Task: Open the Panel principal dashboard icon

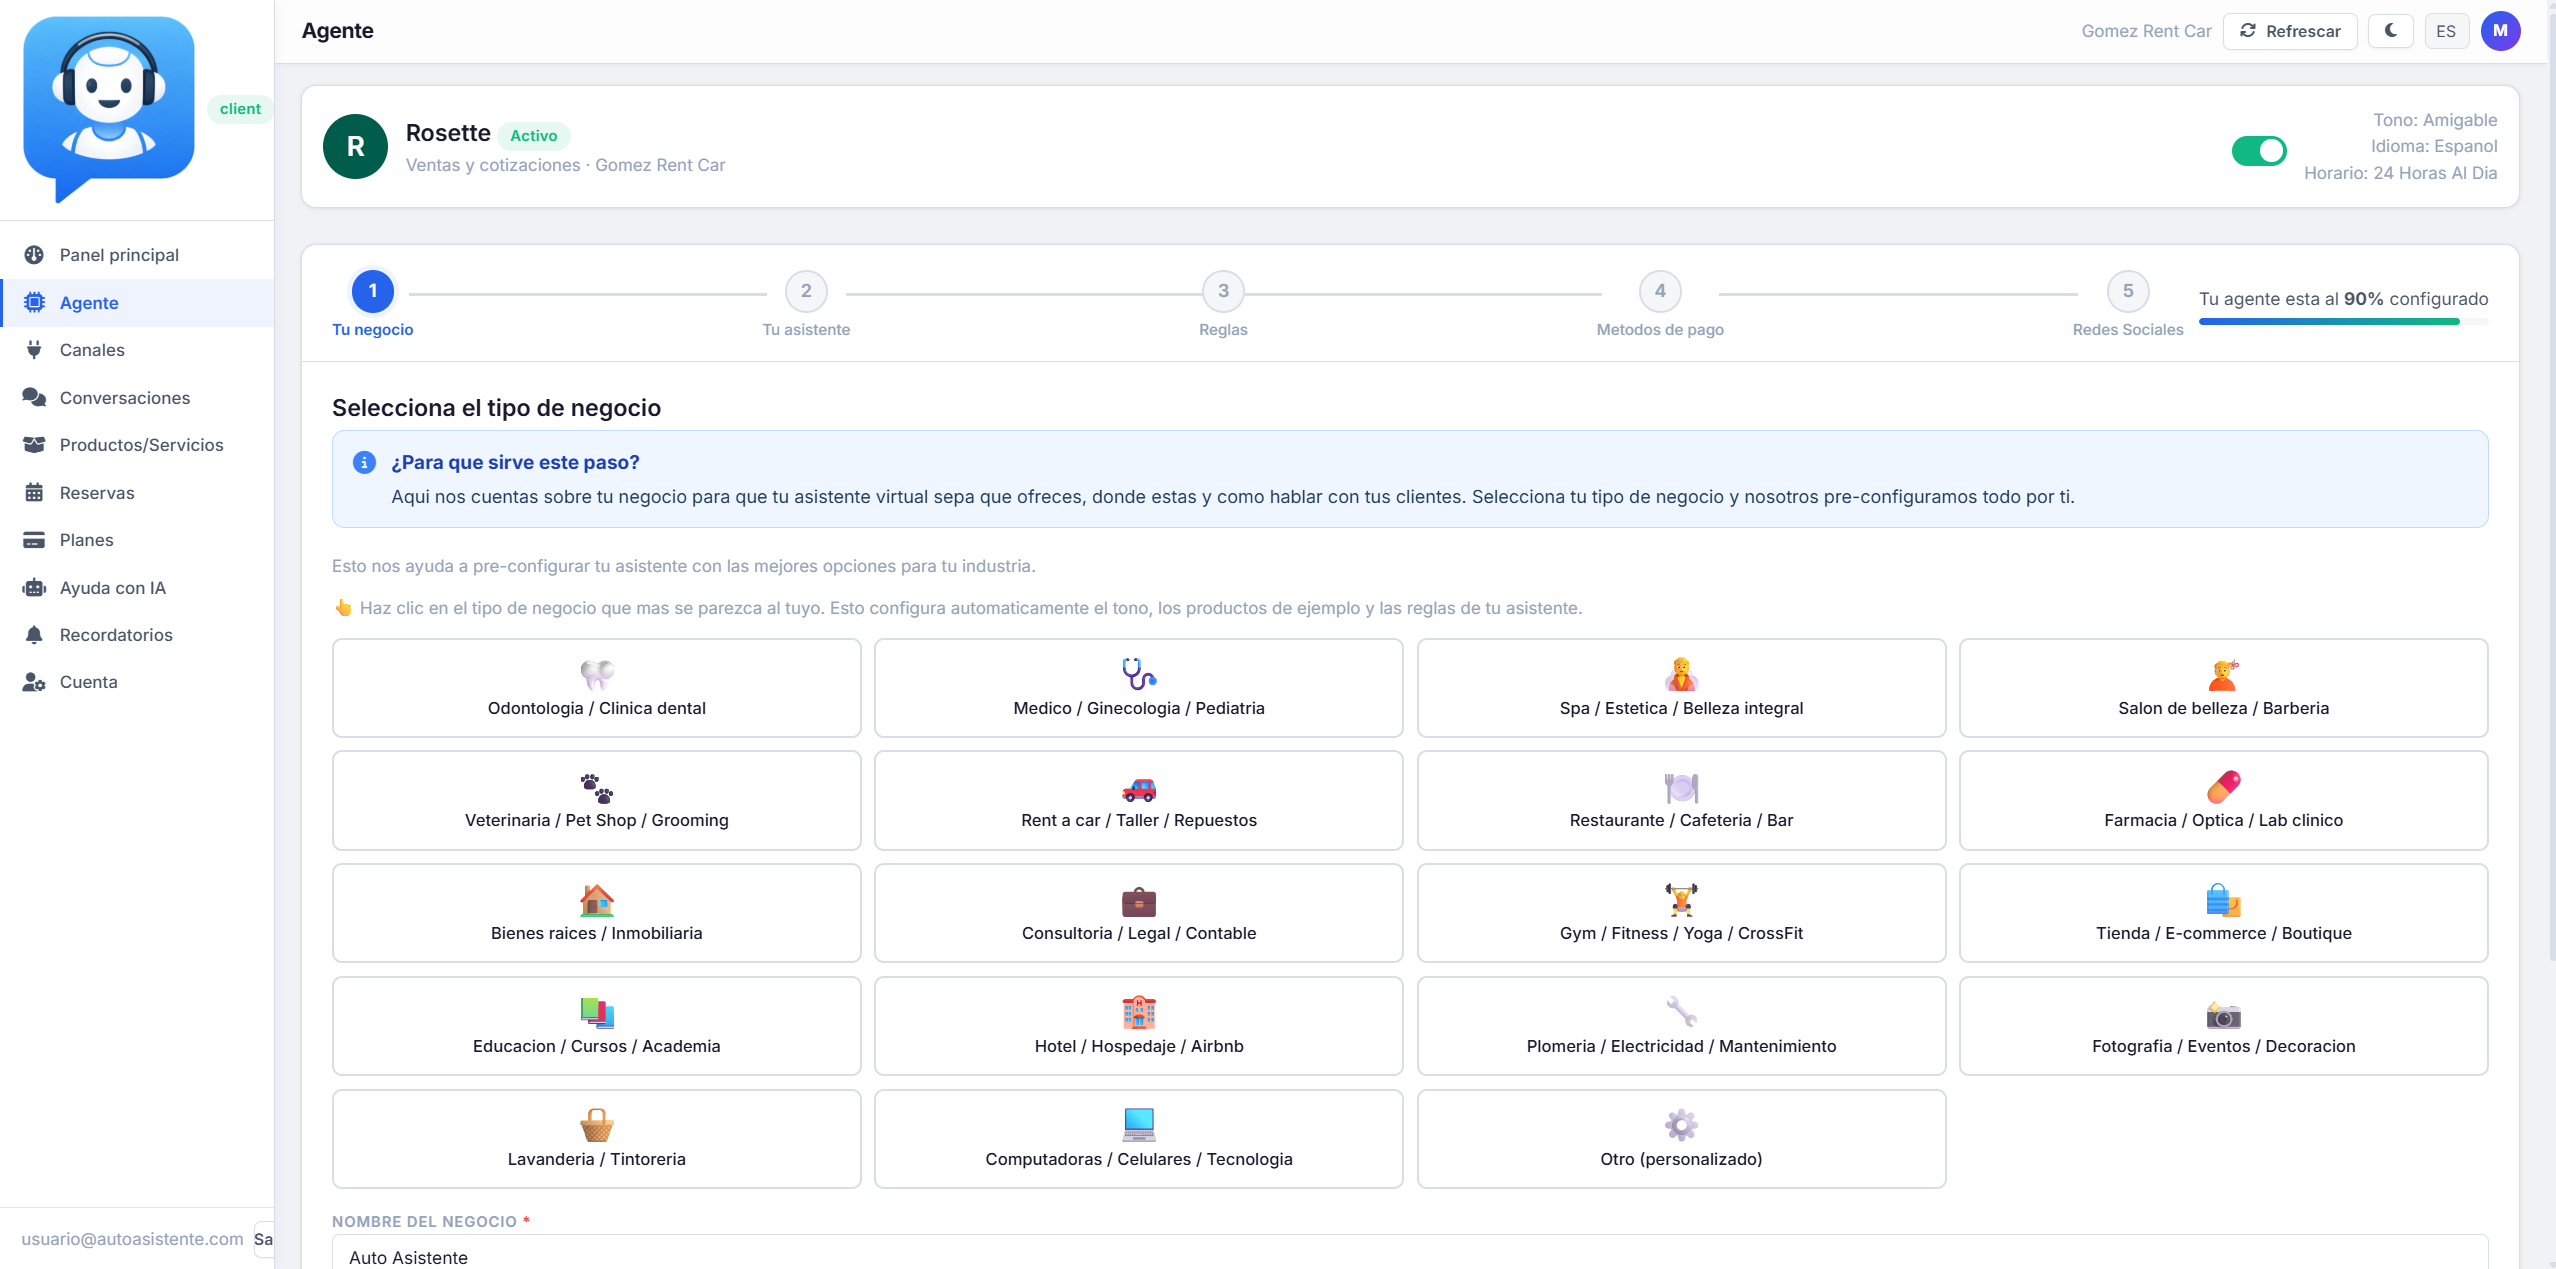Action: click(x=34, y=255)
